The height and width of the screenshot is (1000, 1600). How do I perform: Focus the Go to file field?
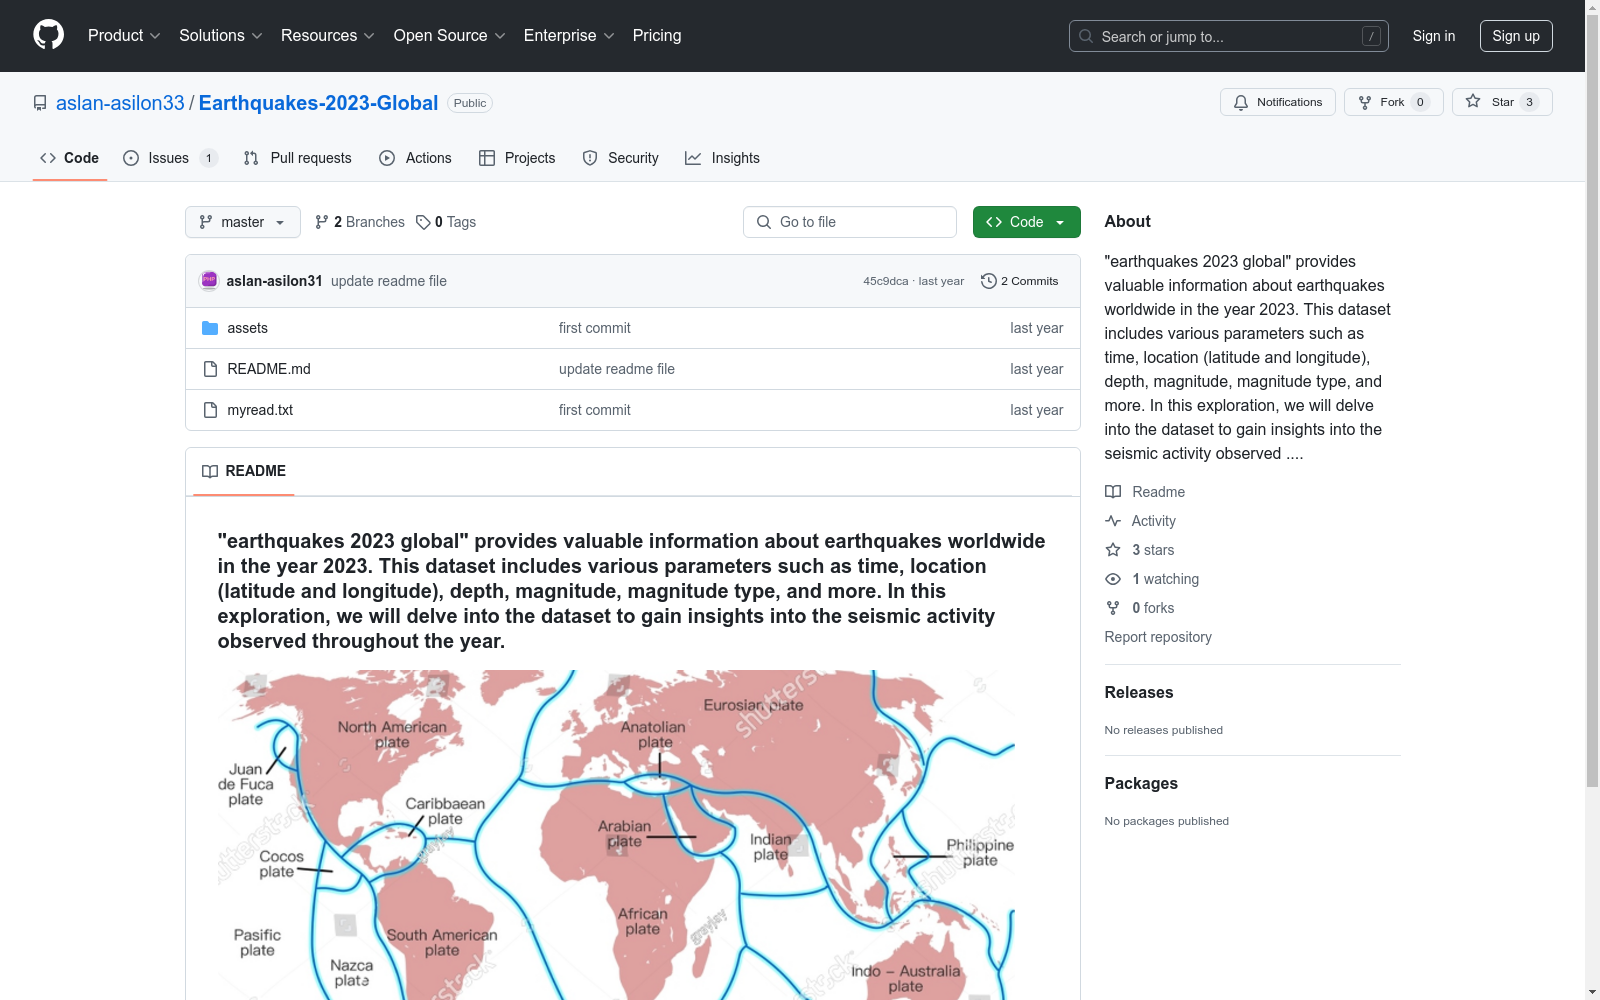(x=849, y=222)
